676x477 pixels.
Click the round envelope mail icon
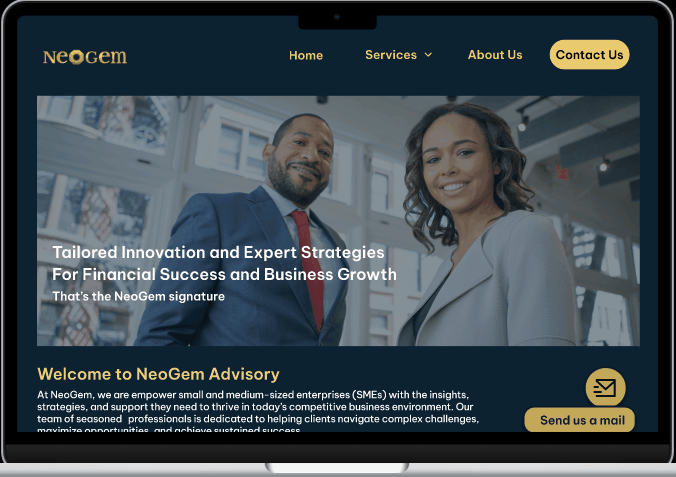click(605, 387)
